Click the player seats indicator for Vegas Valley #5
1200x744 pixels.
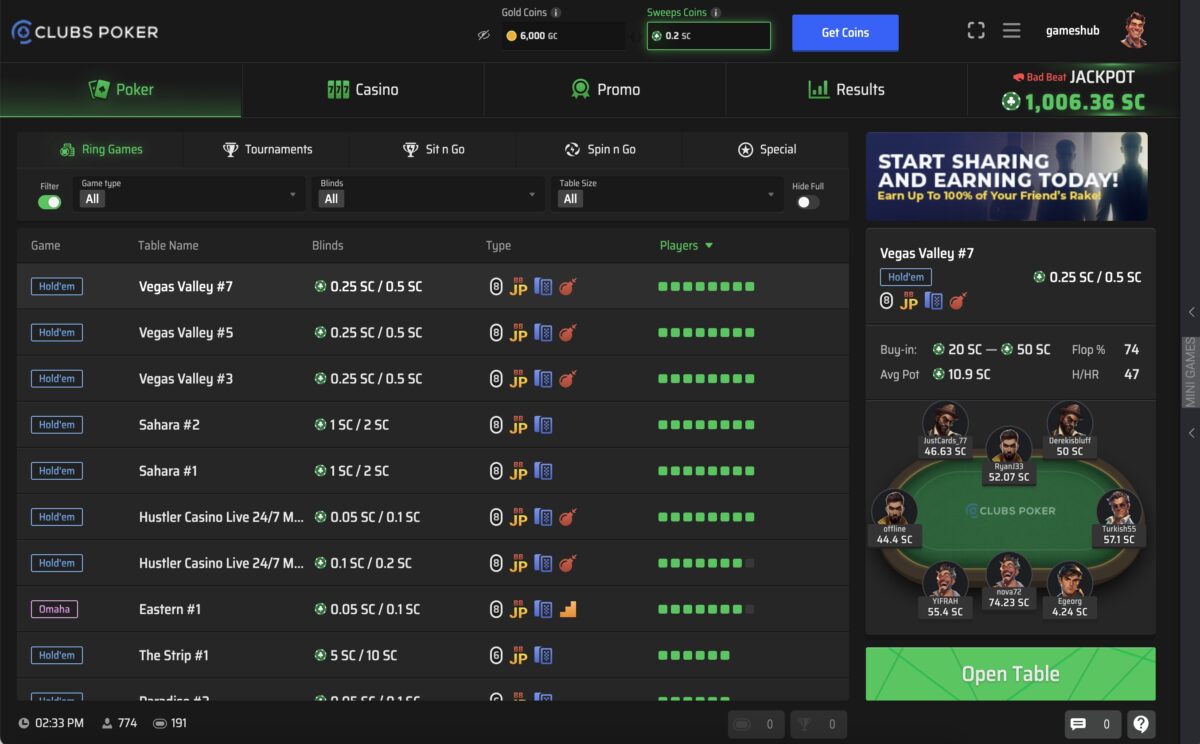point(706,333)
